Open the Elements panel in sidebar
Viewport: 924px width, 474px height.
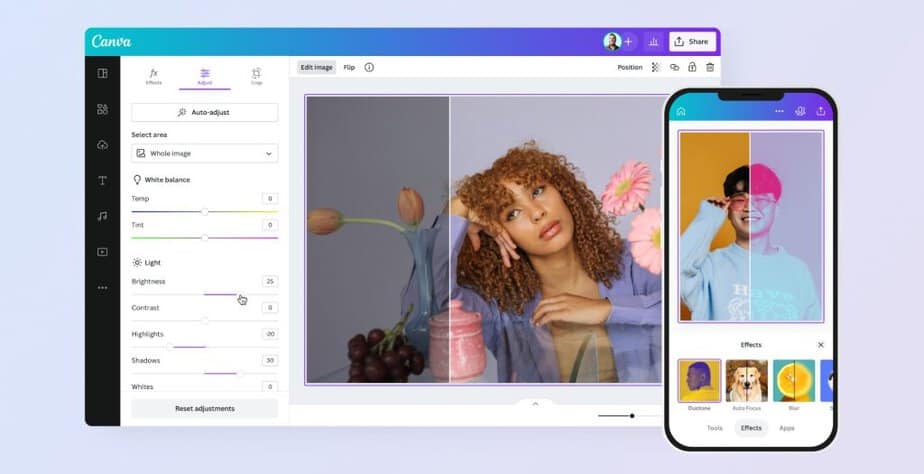coord(103,109)
